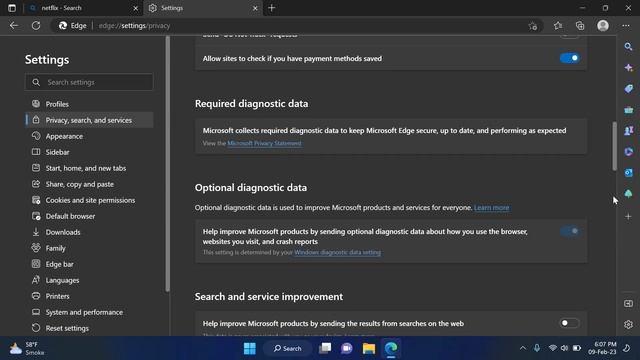Click the settings navigation scrollbar
Screen dimensions: 640x360
pyautogui.click(x=167, y=163)
